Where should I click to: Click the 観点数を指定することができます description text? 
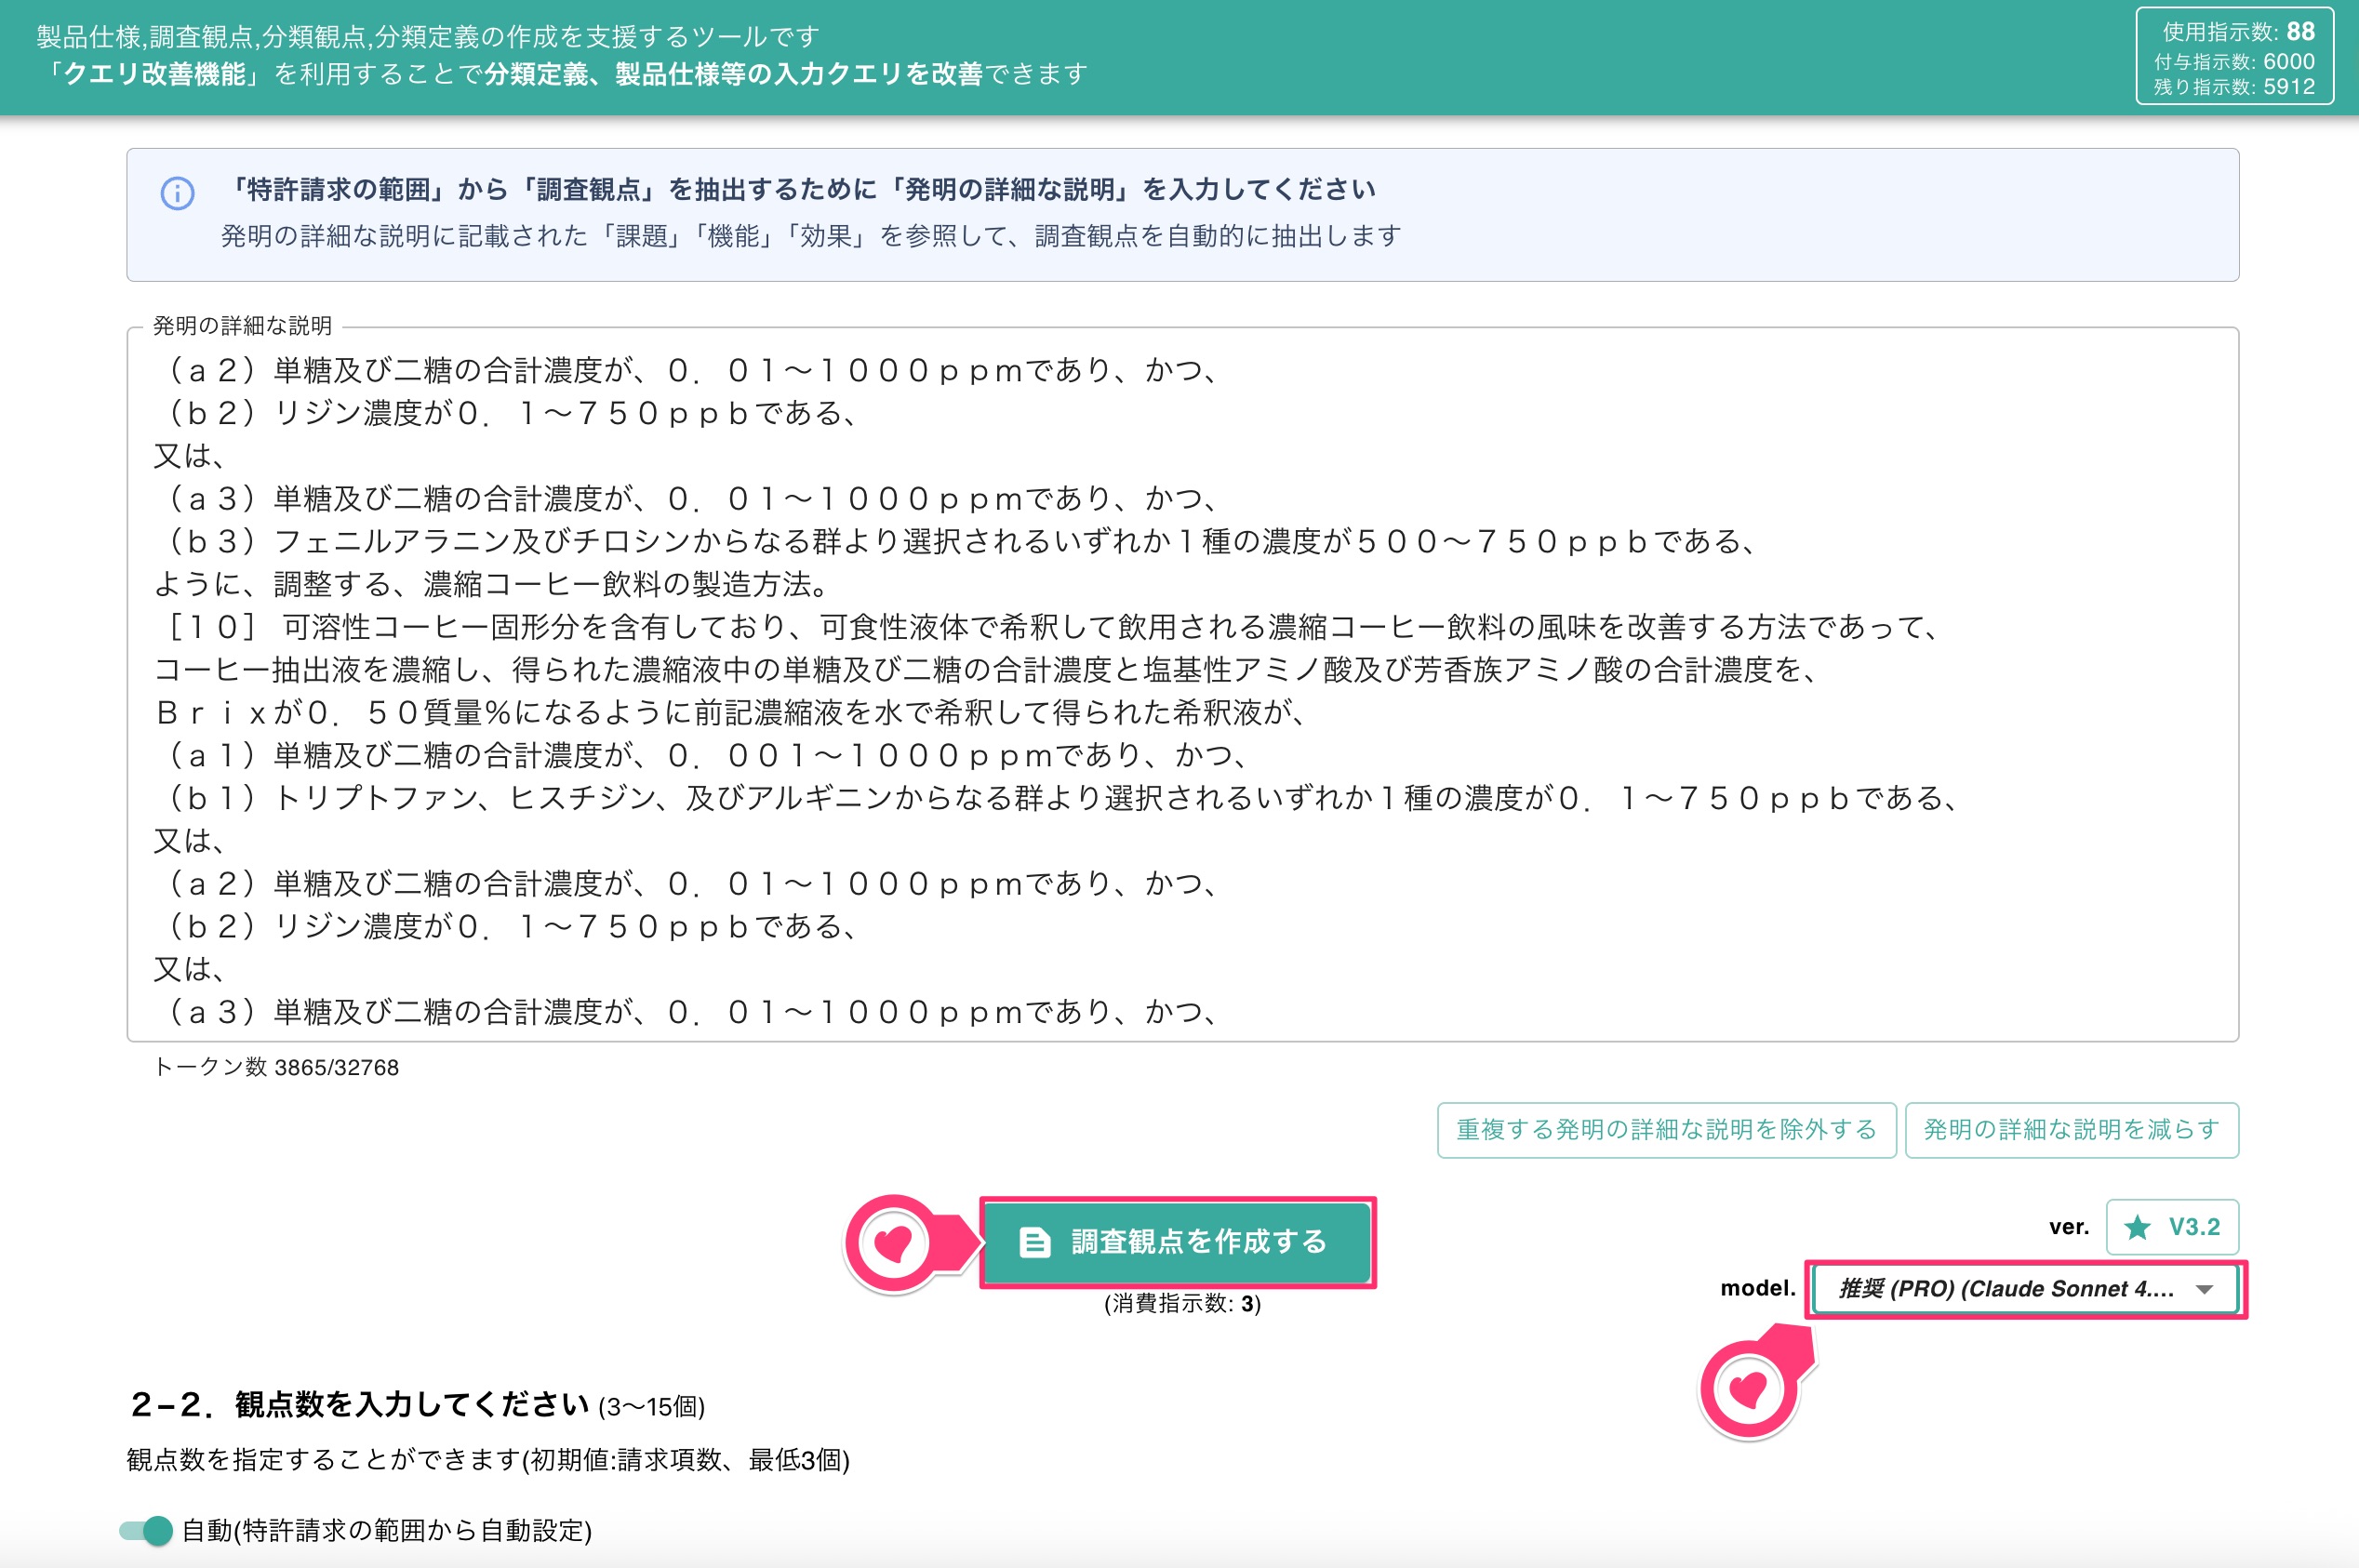click(x=488, y=1460)
